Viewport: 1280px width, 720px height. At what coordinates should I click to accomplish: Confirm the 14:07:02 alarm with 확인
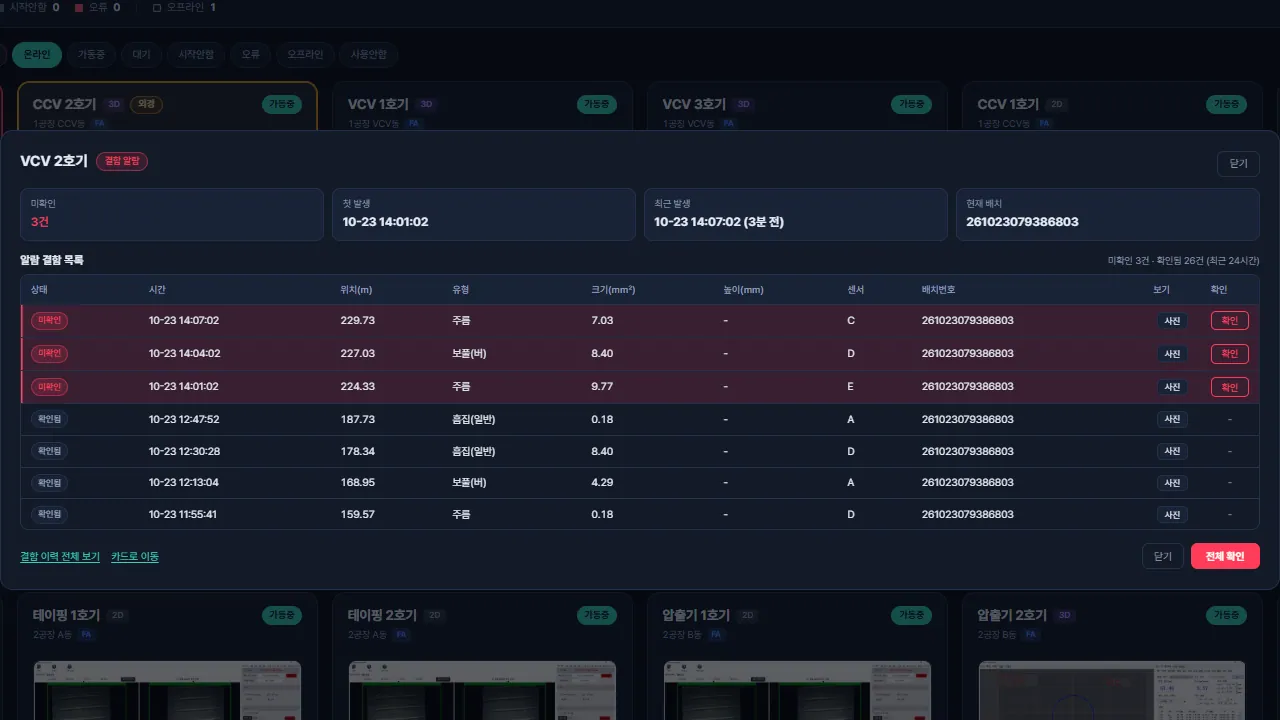coord(1230,321)
